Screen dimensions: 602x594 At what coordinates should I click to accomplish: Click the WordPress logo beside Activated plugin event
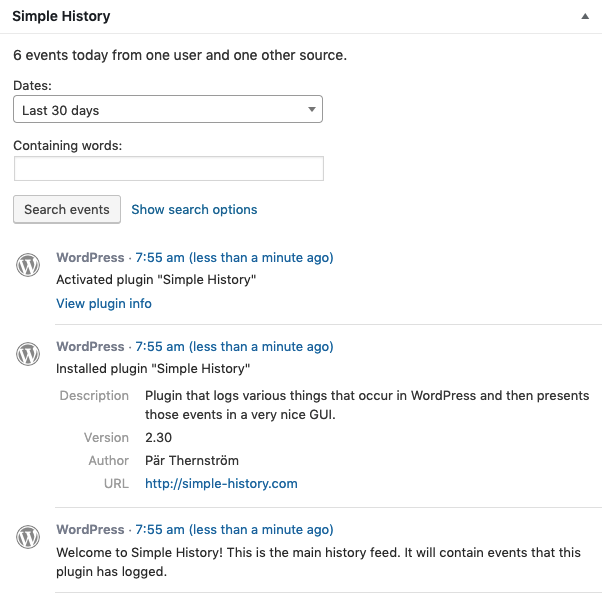click(x=28, y=265)
